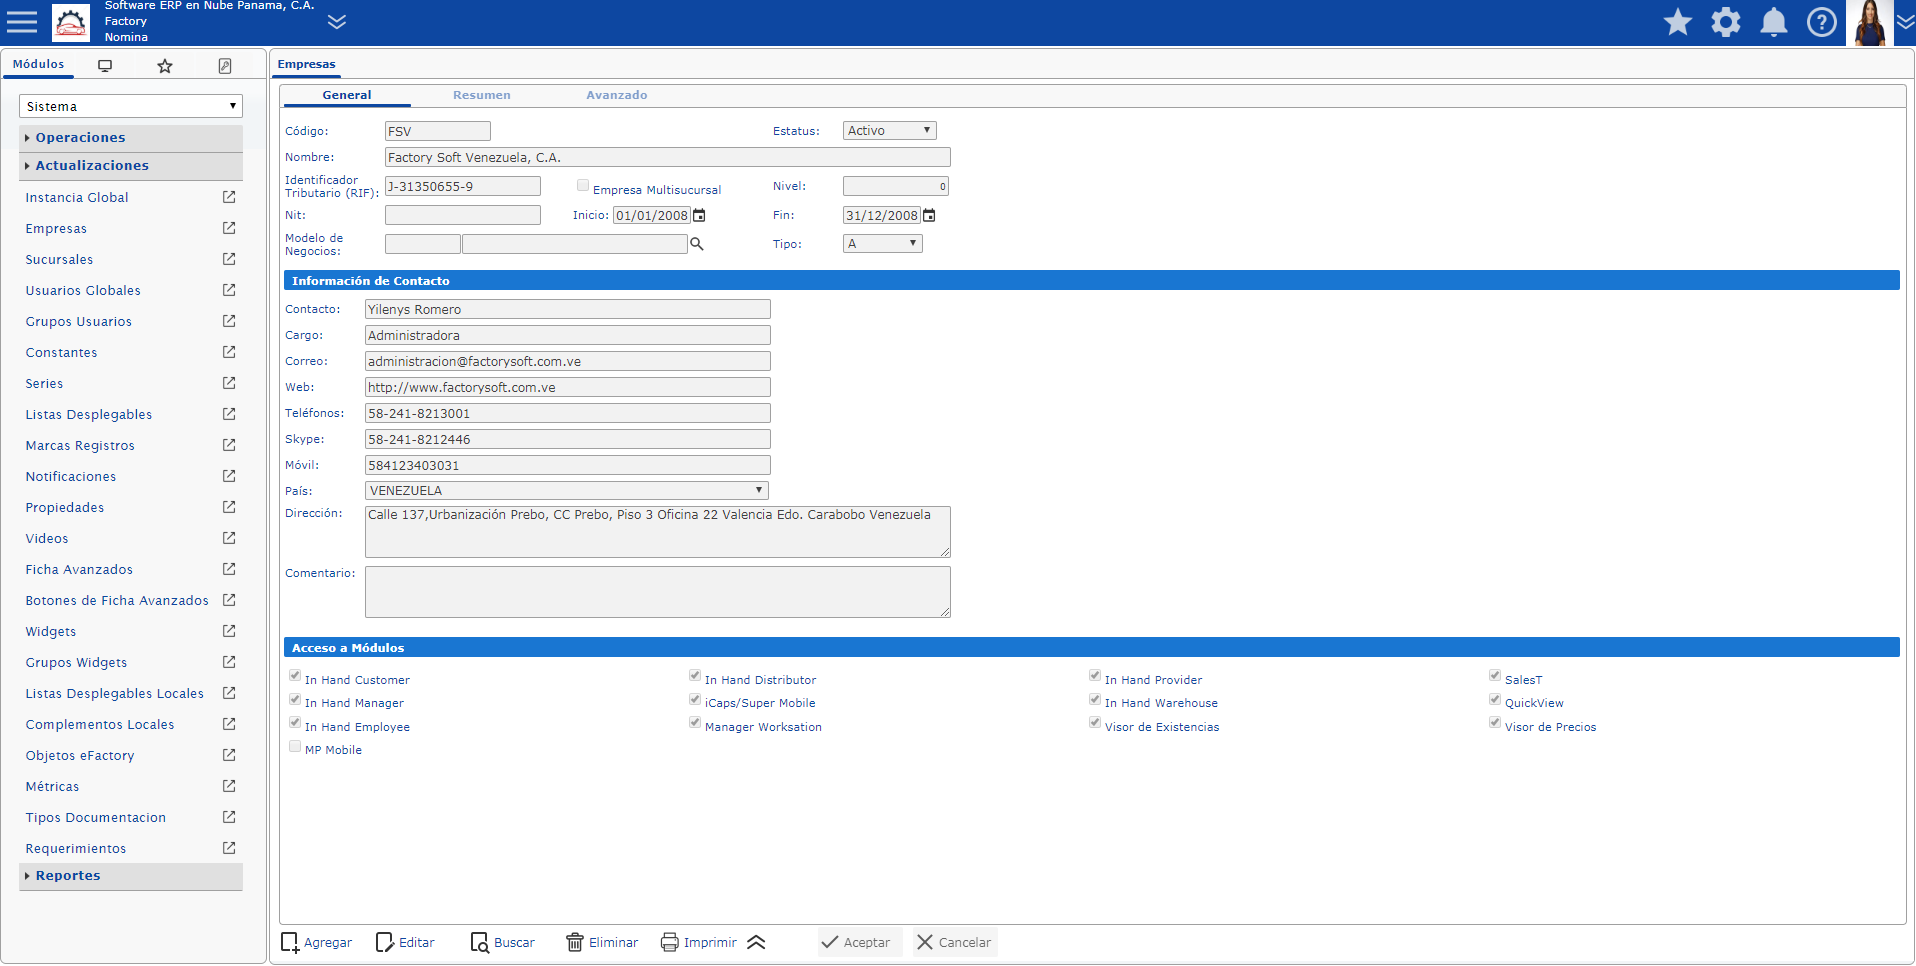
Task: Open the hamburger main menu
Action: coord(22,21)
